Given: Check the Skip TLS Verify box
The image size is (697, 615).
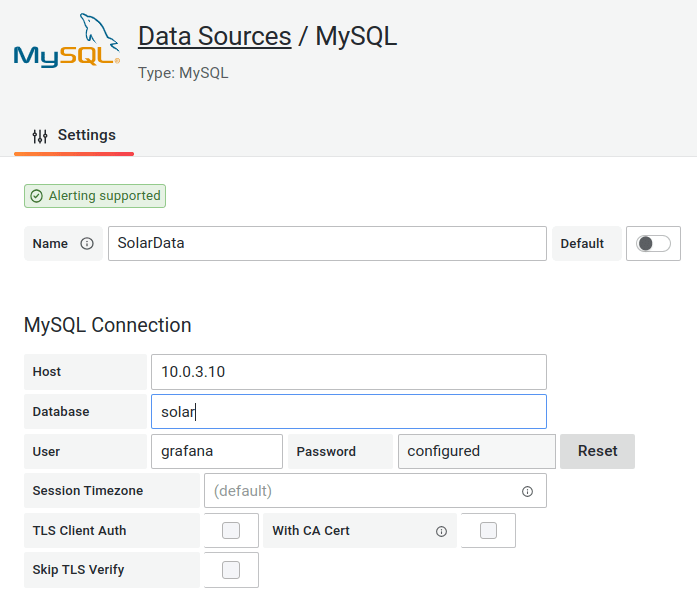Looking at the screenshot, I should 231,570.
